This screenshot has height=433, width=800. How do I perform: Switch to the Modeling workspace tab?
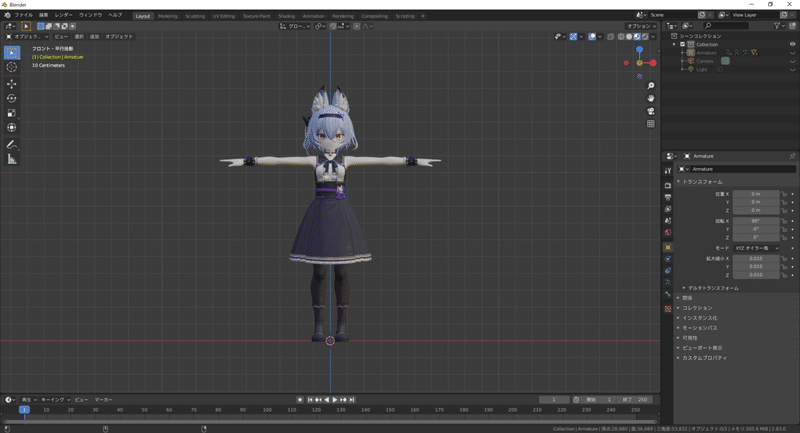(x=167, y=16)
